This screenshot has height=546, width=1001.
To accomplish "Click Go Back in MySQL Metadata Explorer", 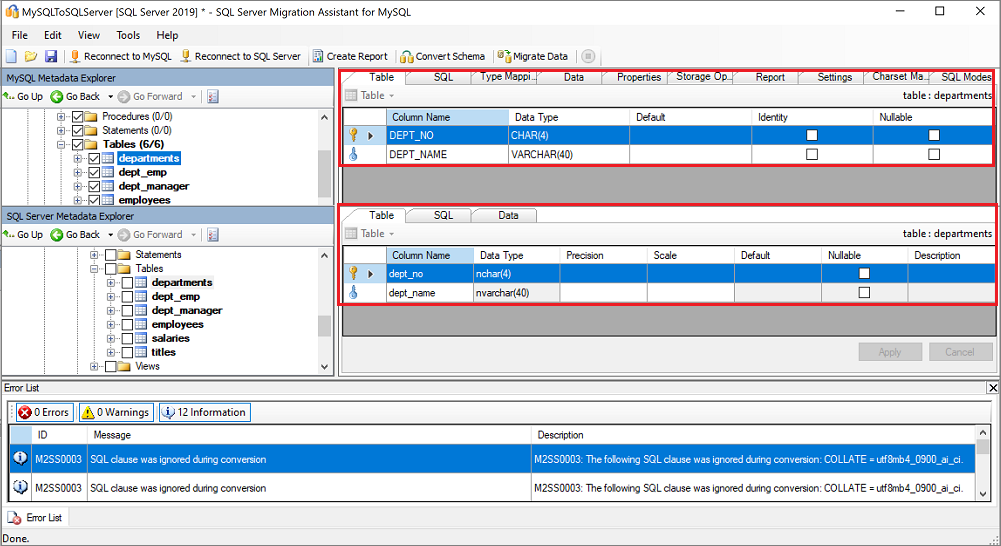I will point(76,97).
